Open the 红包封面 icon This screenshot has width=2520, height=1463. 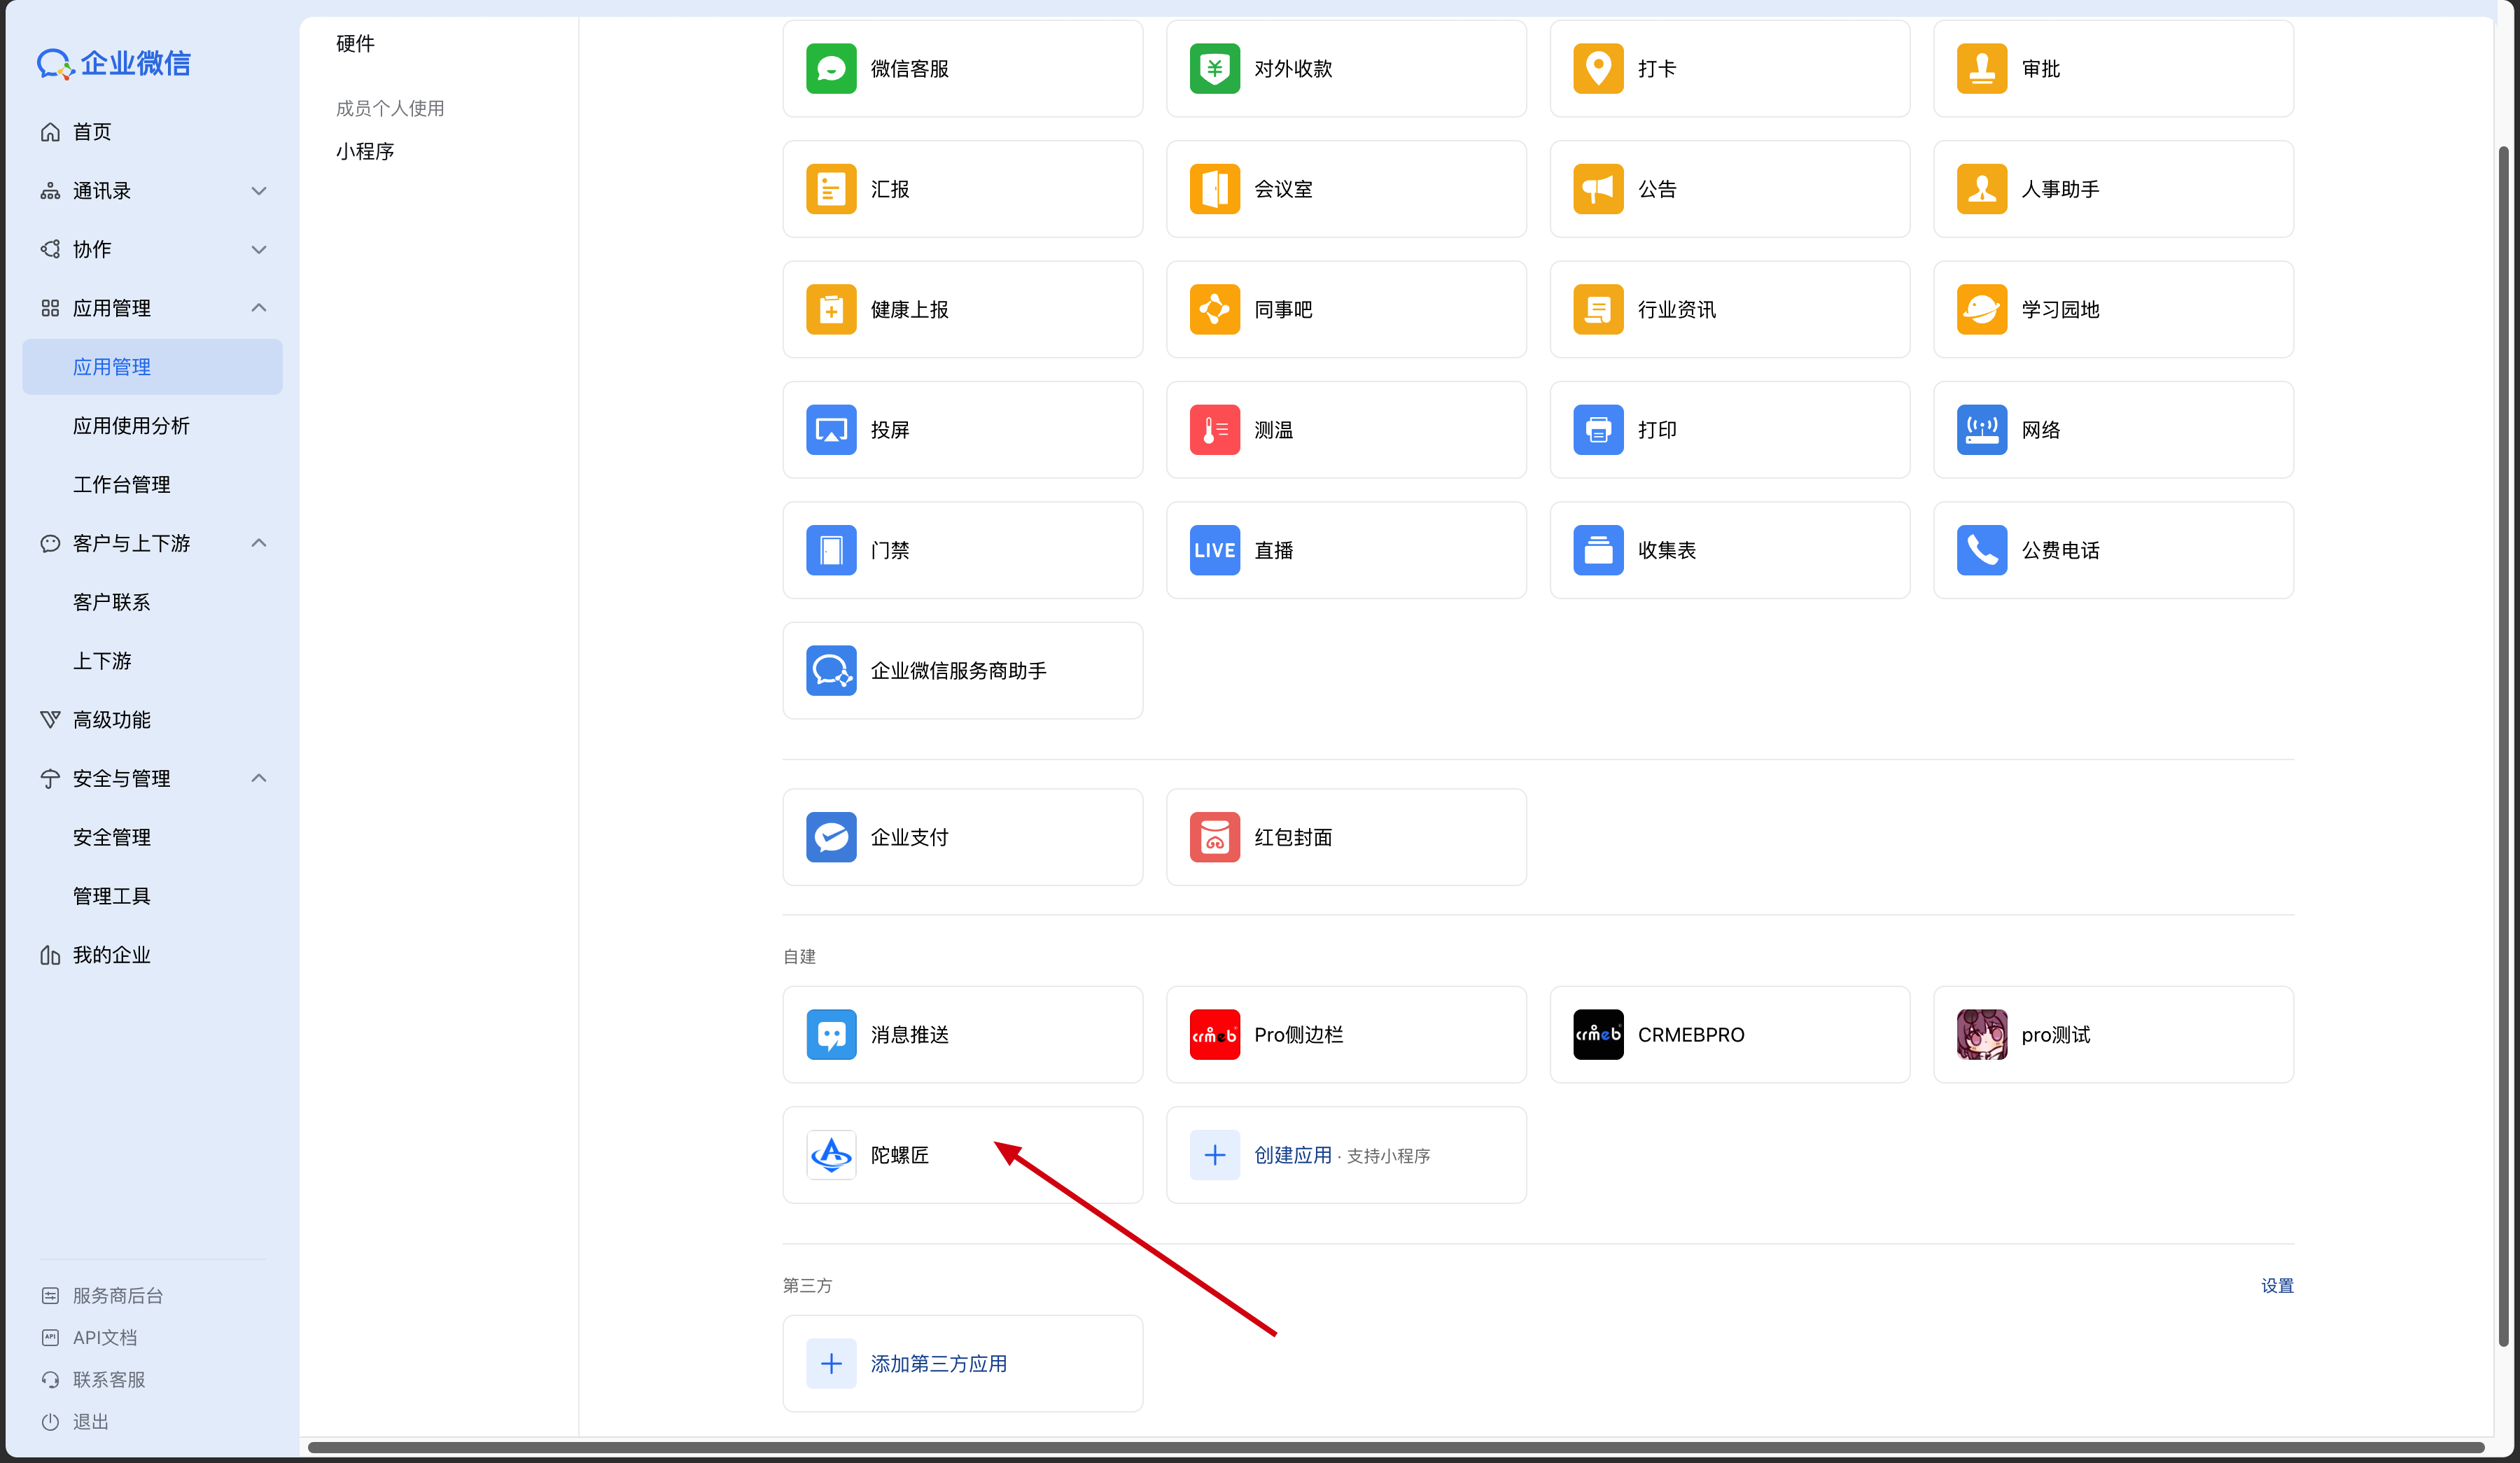coord(1214,837)
